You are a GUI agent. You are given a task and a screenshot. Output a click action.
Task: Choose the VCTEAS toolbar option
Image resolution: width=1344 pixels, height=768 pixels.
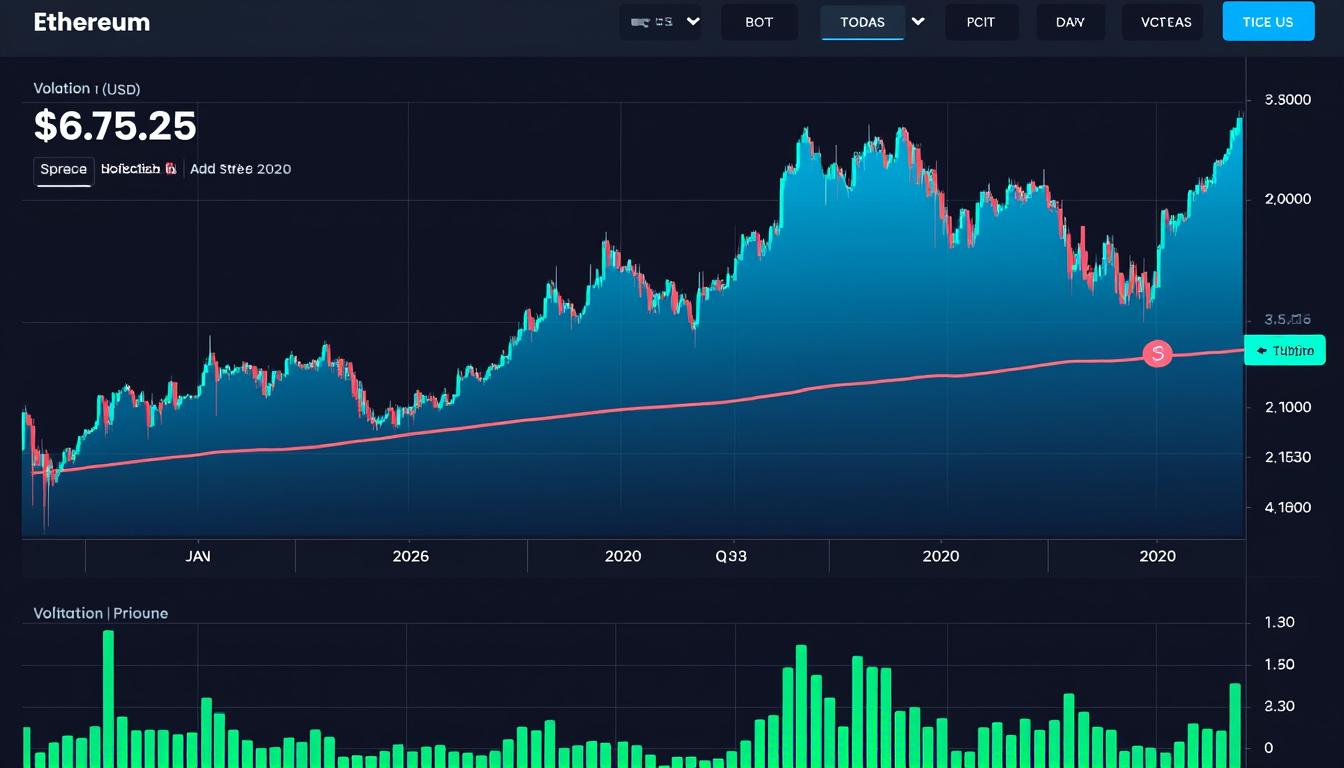[x=1162, y=22]
